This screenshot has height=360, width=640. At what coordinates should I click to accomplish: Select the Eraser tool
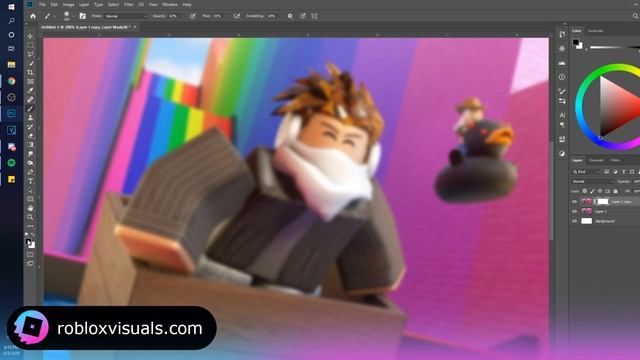click(x=30, y=136)
